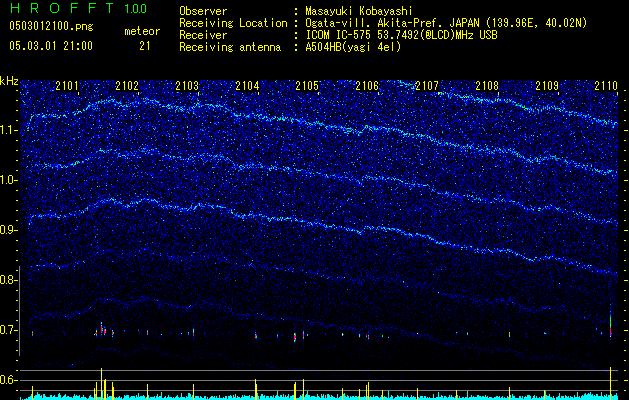
Task: Select the 2105 time marker
Action: coord(307,87)
